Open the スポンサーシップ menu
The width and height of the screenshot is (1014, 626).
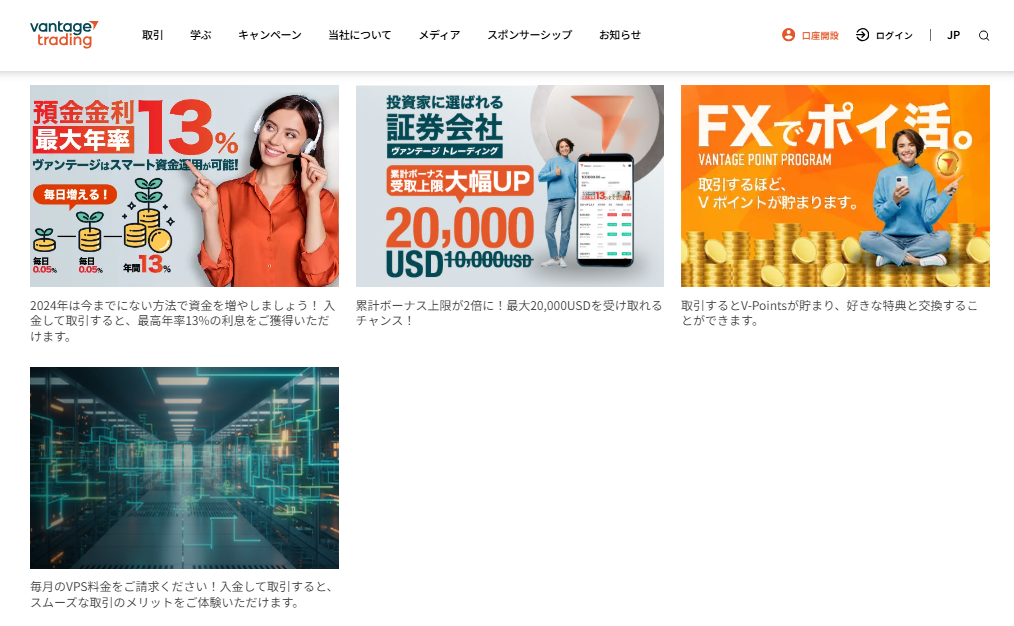point(530,35)
